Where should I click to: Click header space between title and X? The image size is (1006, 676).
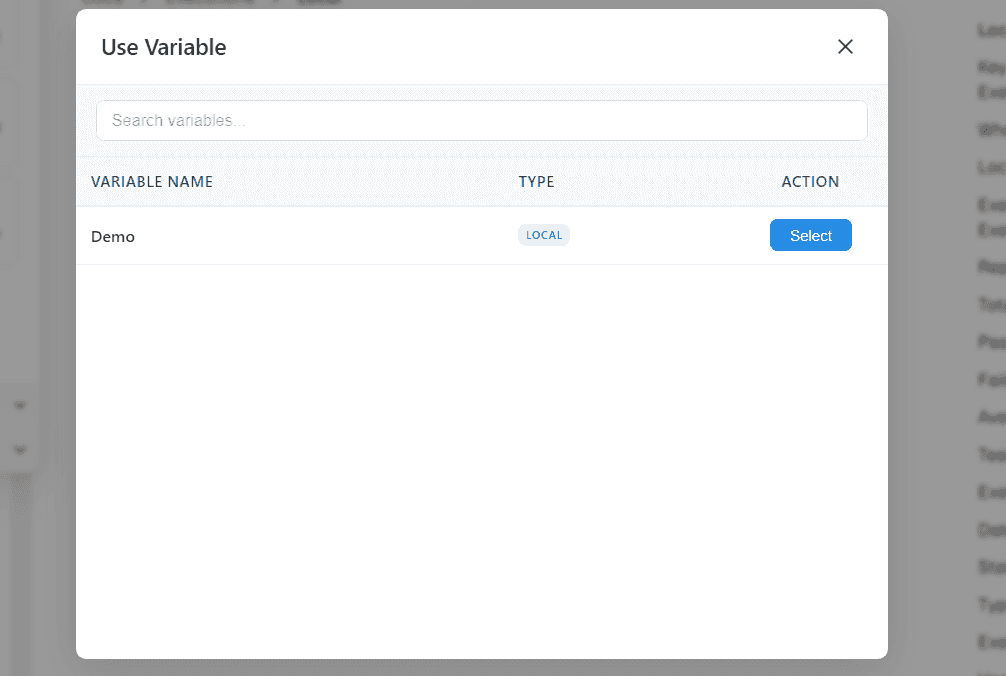[530, 47]
